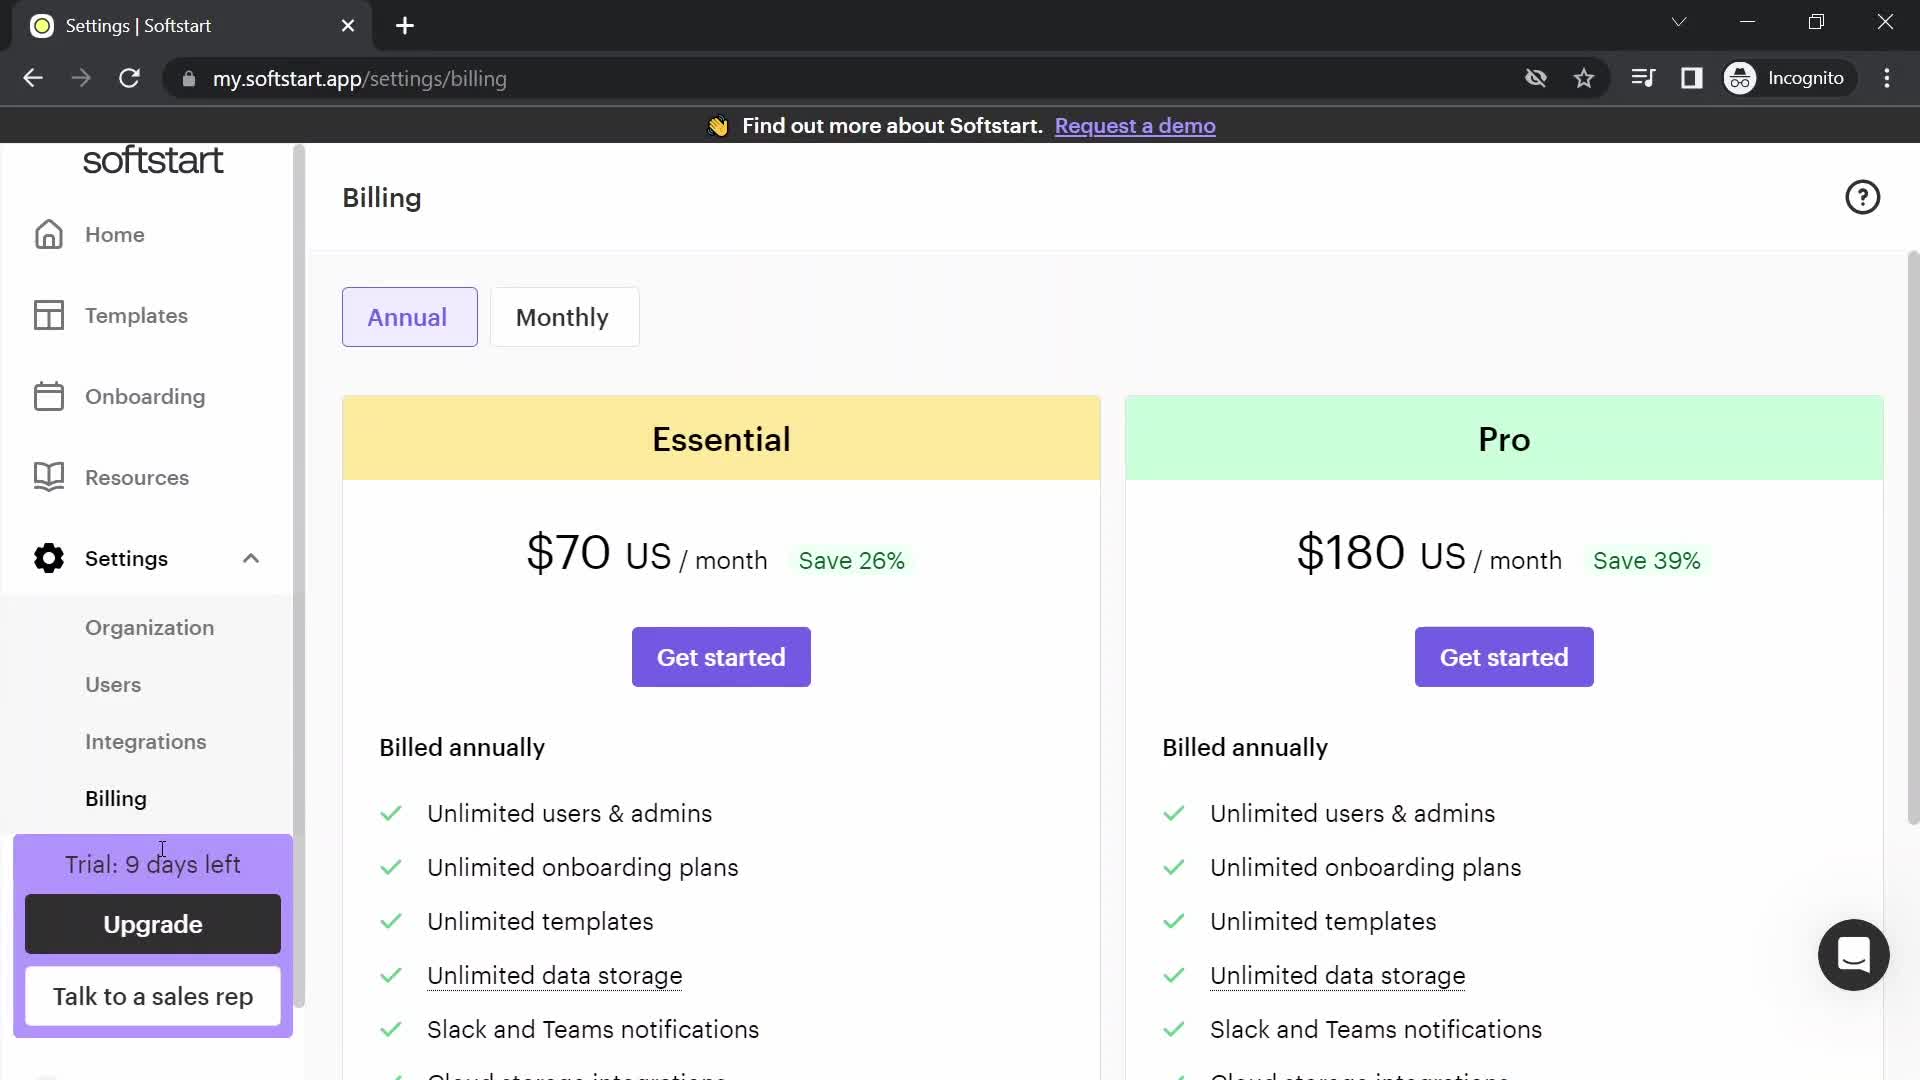This screenshot has height=1080, width=1920.
Task: View site info lock icon
Action: 189,78
